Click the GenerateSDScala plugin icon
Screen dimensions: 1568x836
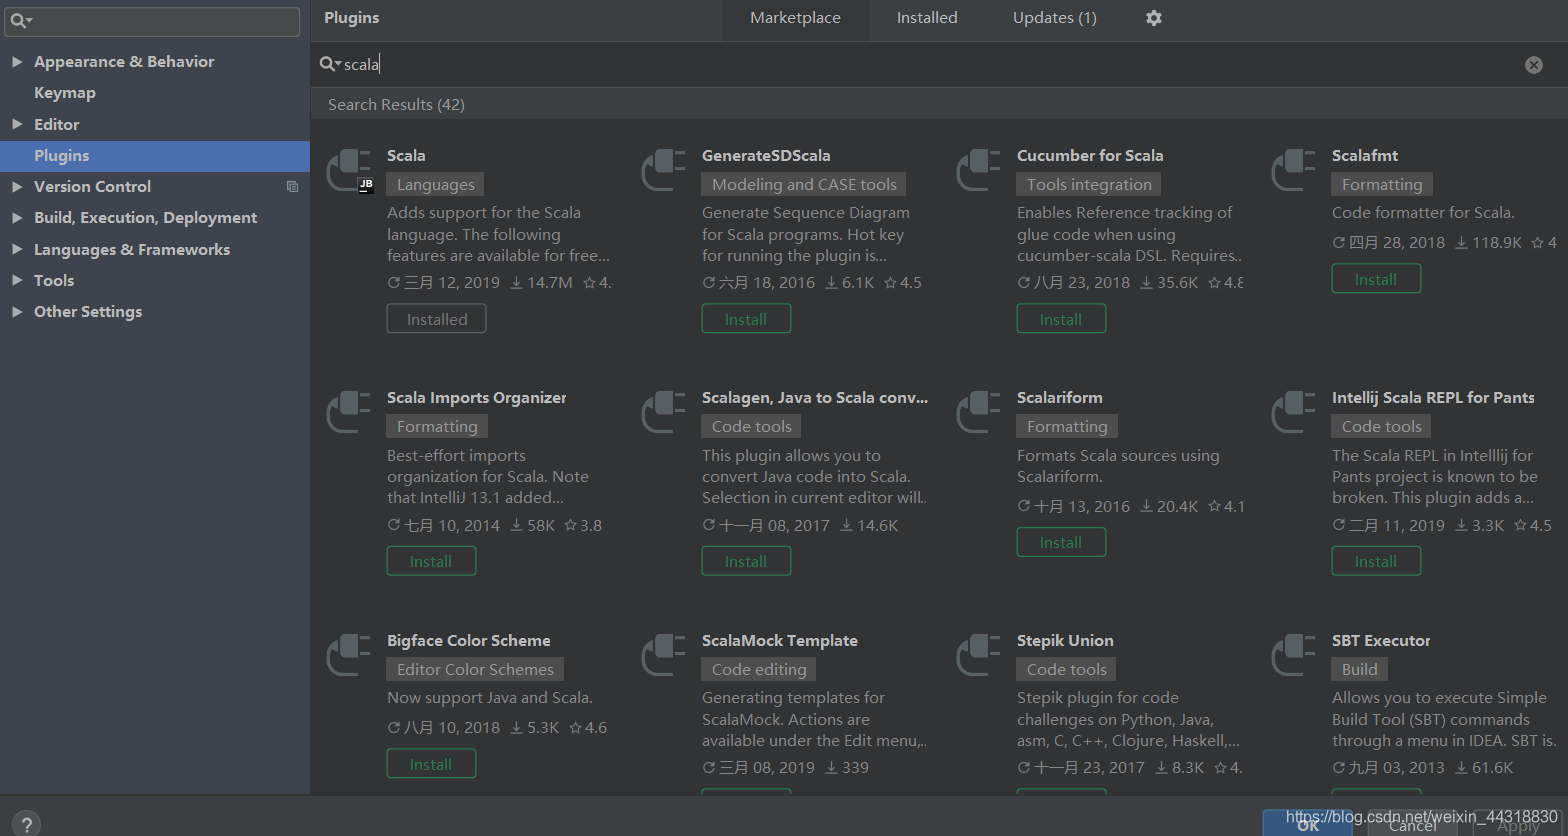pos(664,170)
